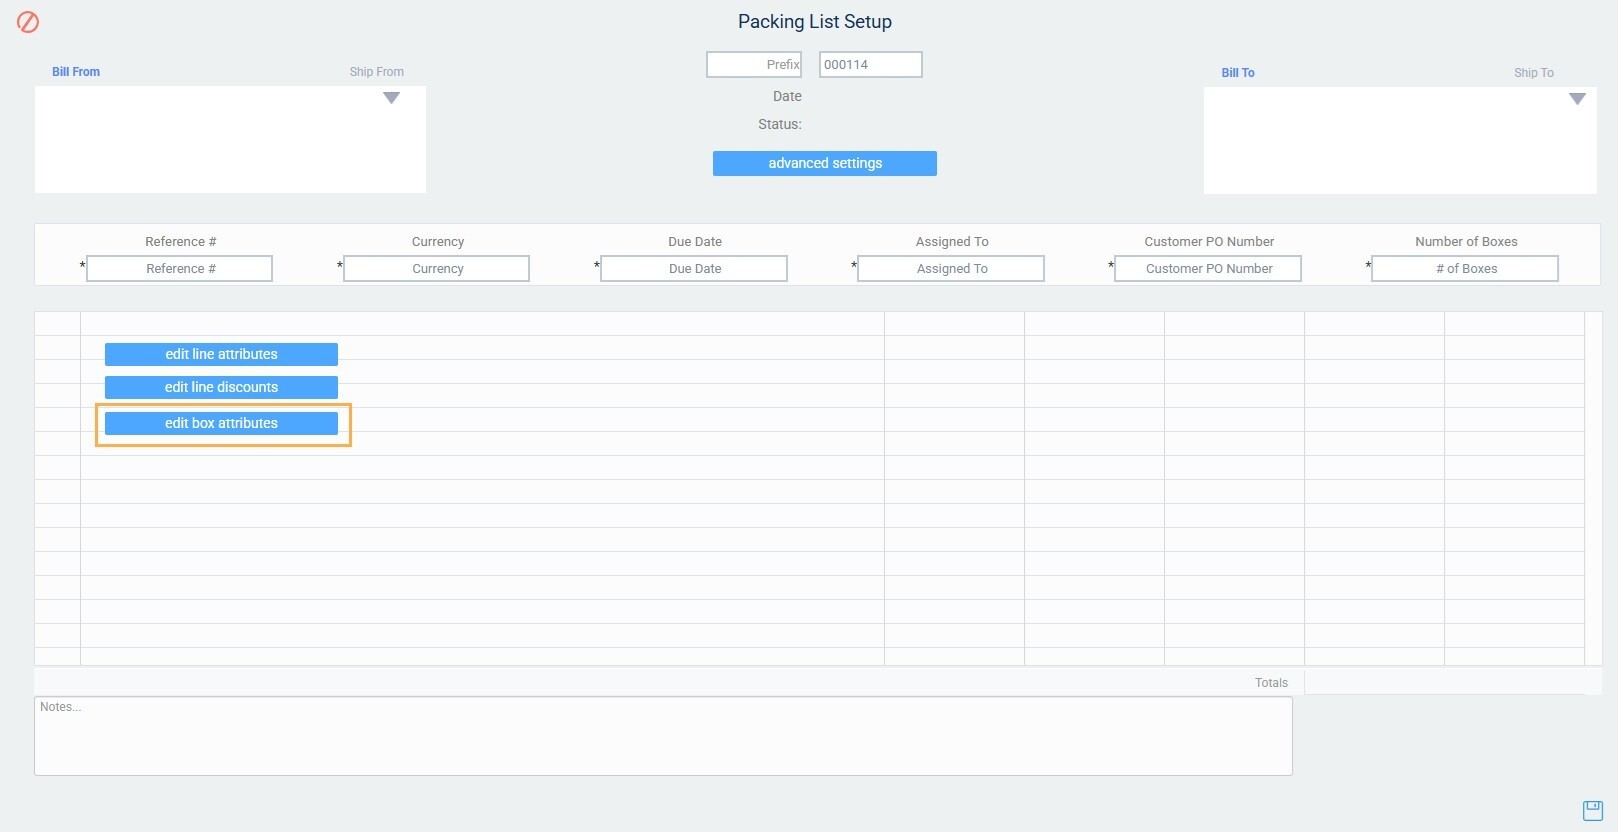Click the save disk icon
Screen dimensions: 1618x832
pos(1592,810)
